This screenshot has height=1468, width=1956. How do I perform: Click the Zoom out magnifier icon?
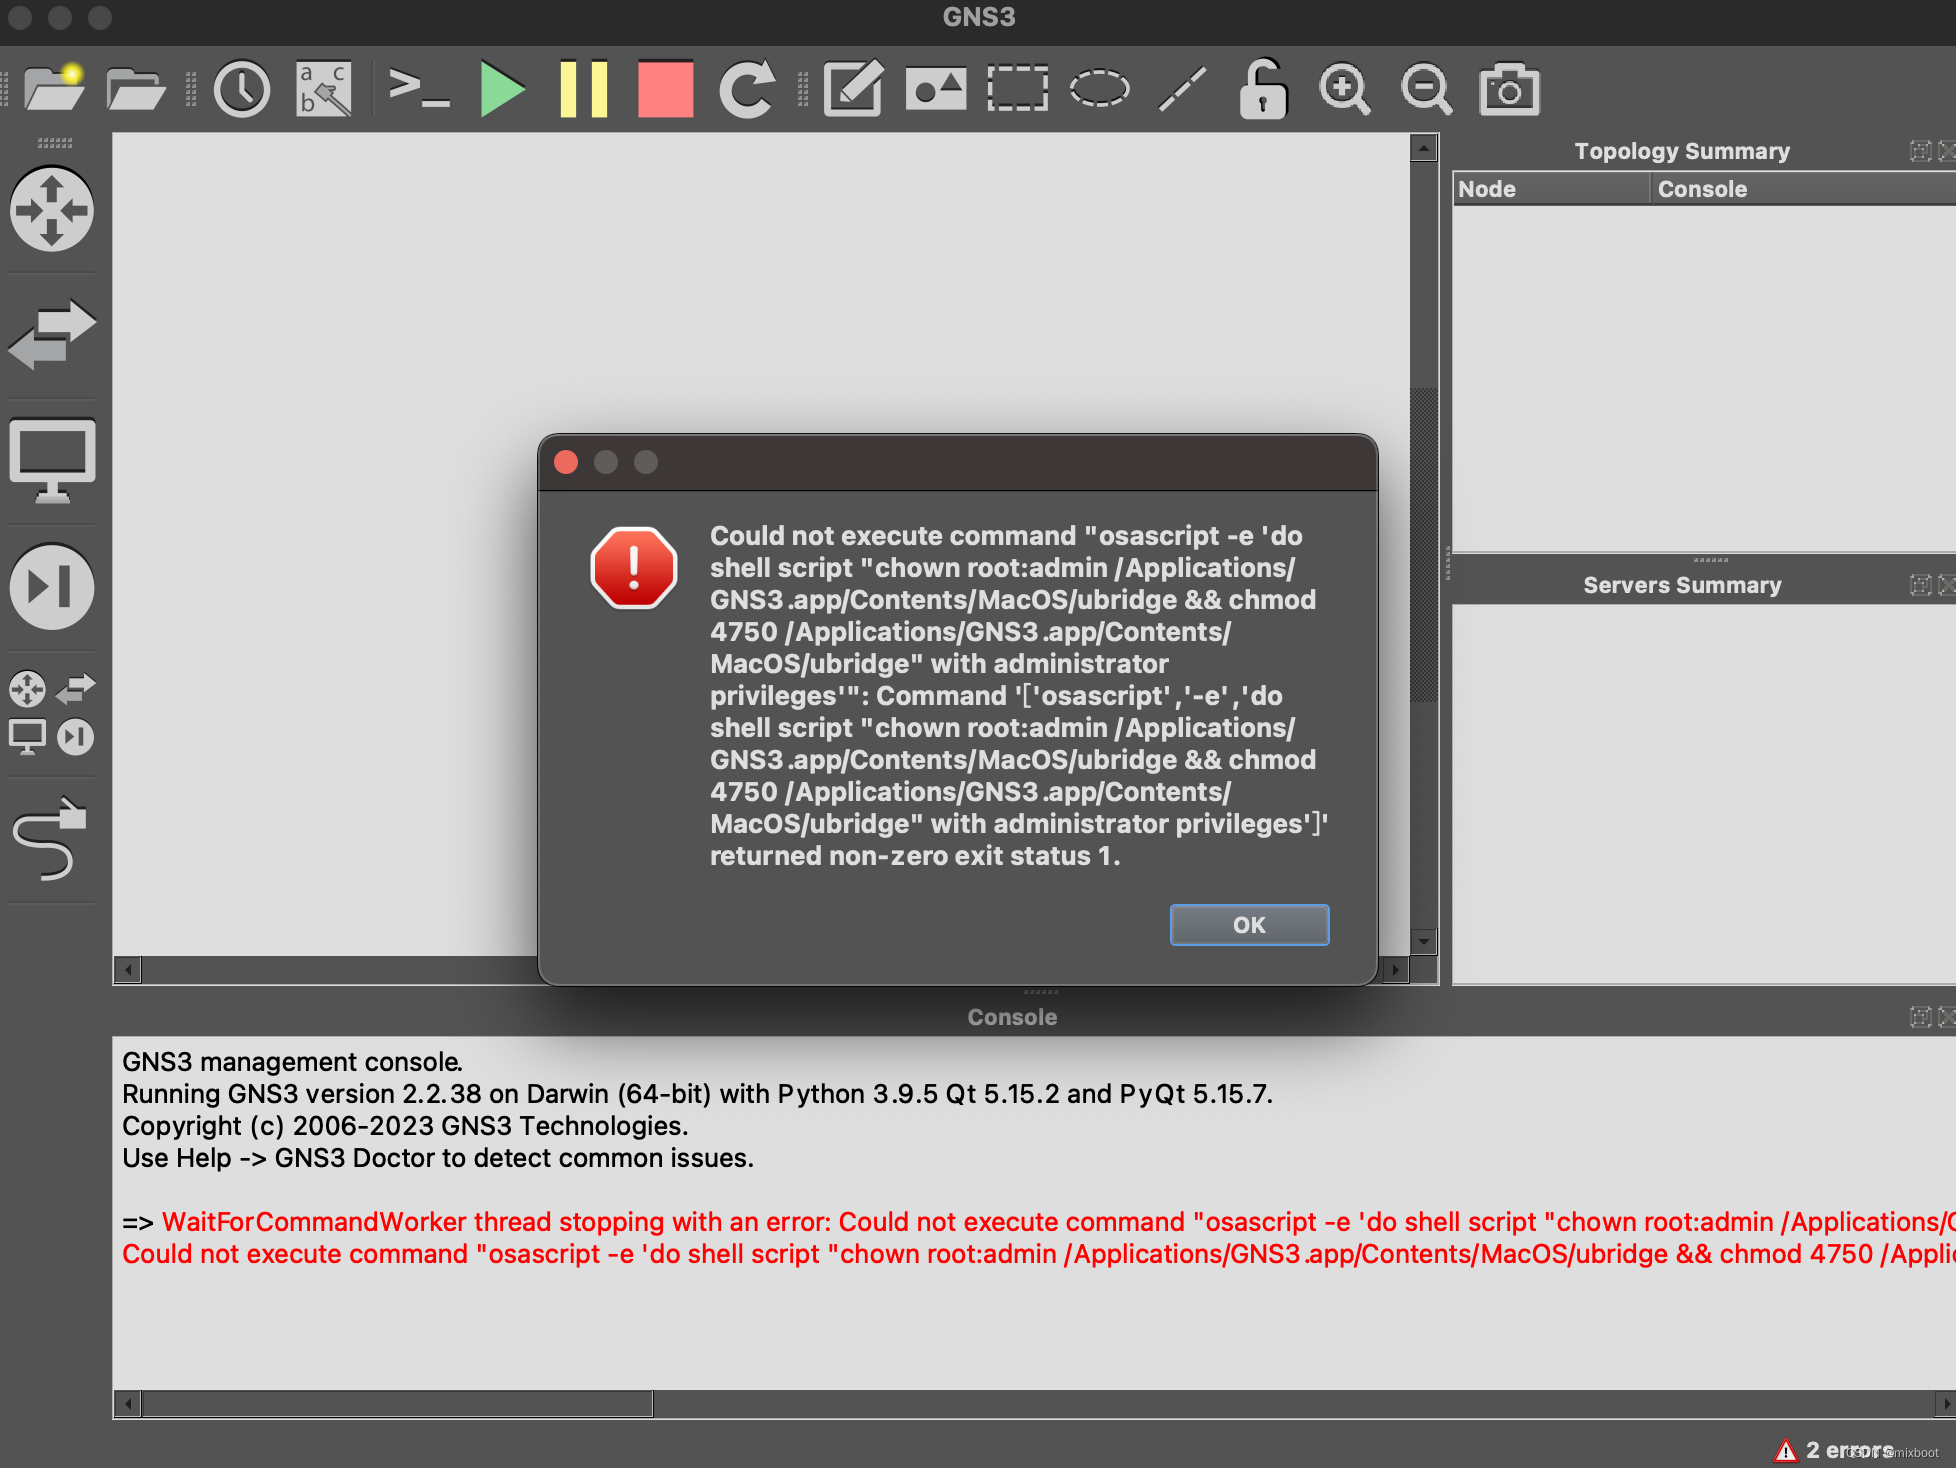(1427, 89)
